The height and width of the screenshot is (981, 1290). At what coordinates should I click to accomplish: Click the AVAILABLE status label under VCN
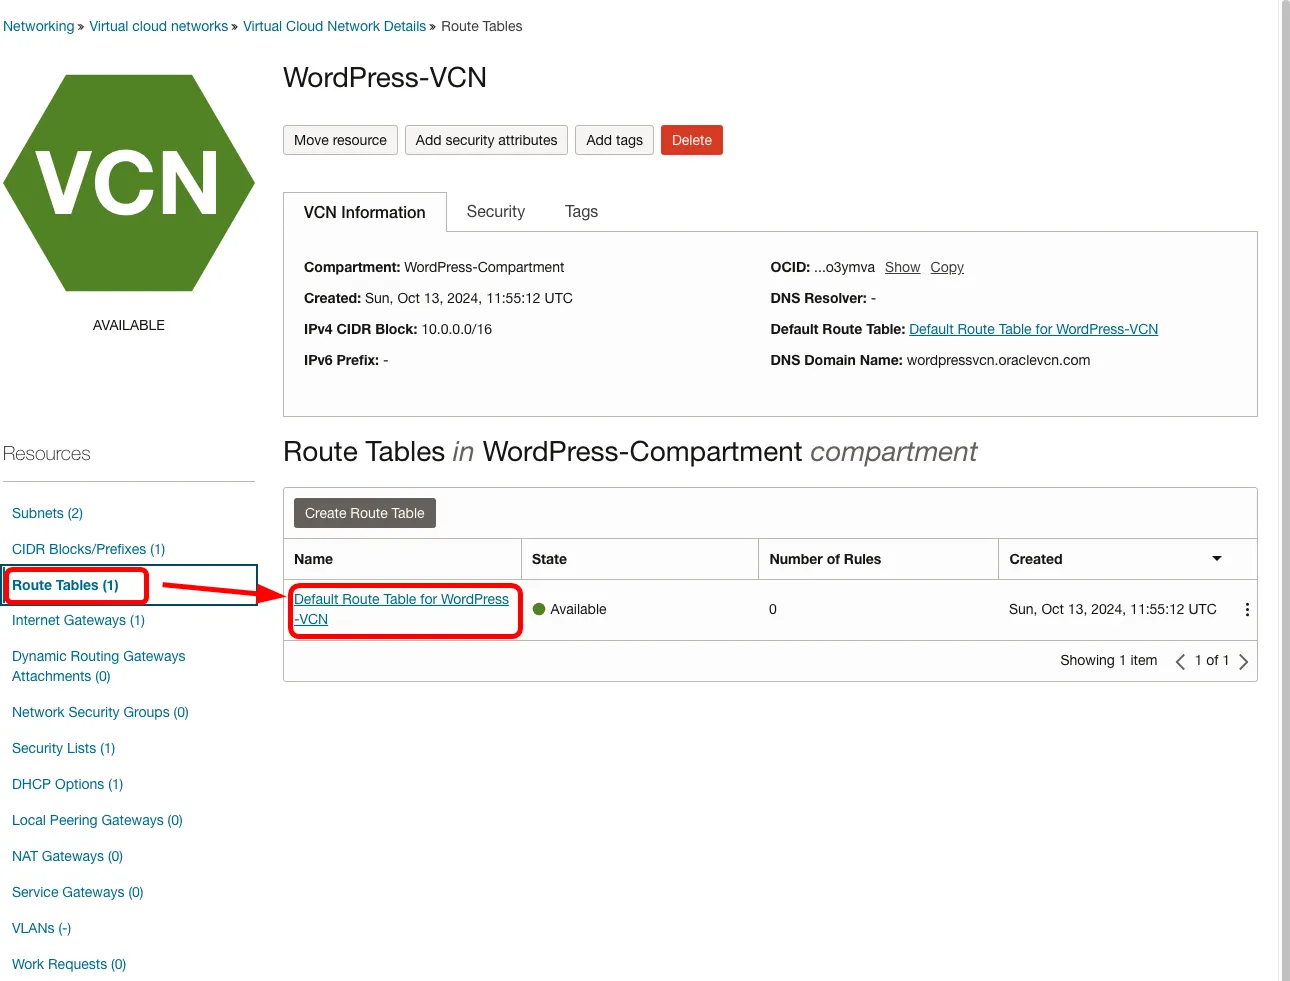pos(129,325)
